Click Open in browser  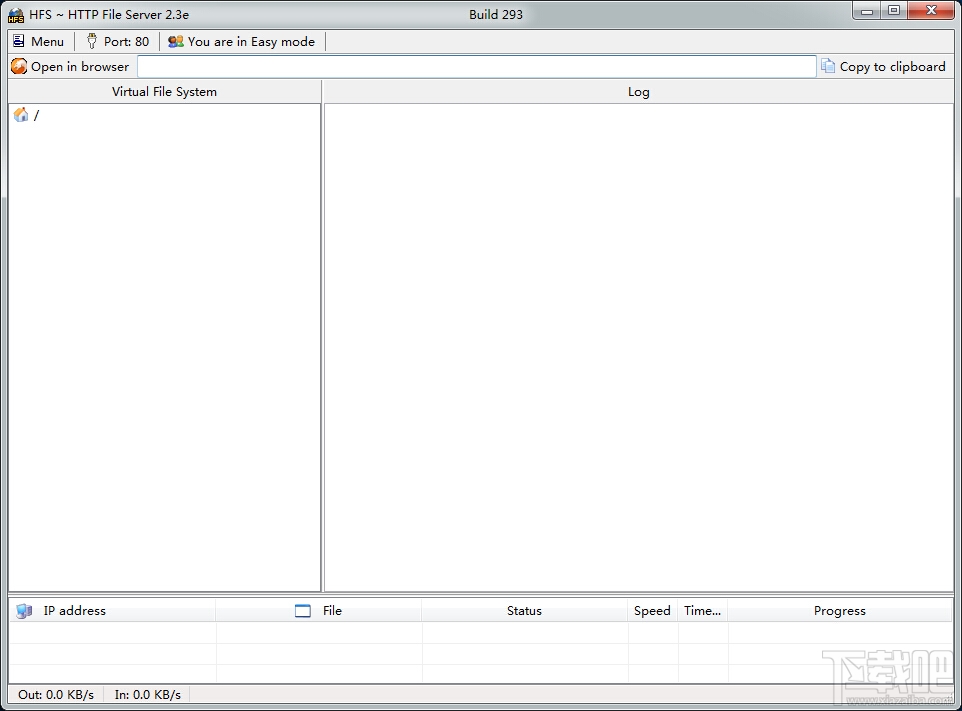(x=71, y=66)
